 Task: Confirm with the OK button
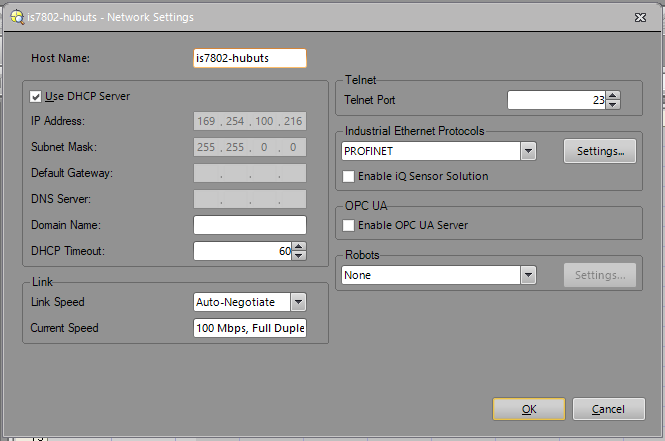click(529, 409)
